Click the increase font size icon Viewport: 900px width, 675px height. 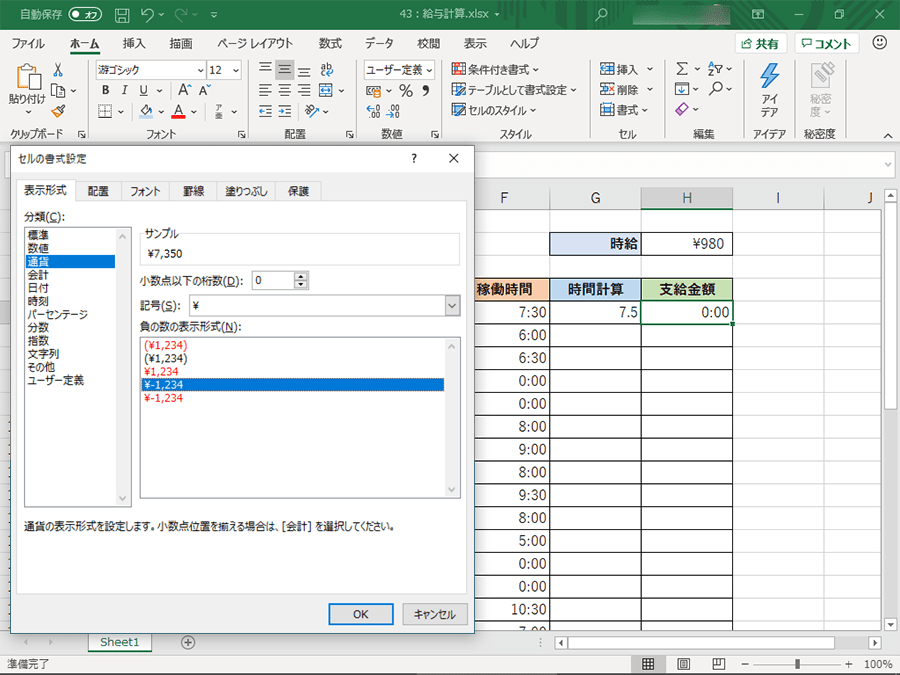click(x=184, y=90)
